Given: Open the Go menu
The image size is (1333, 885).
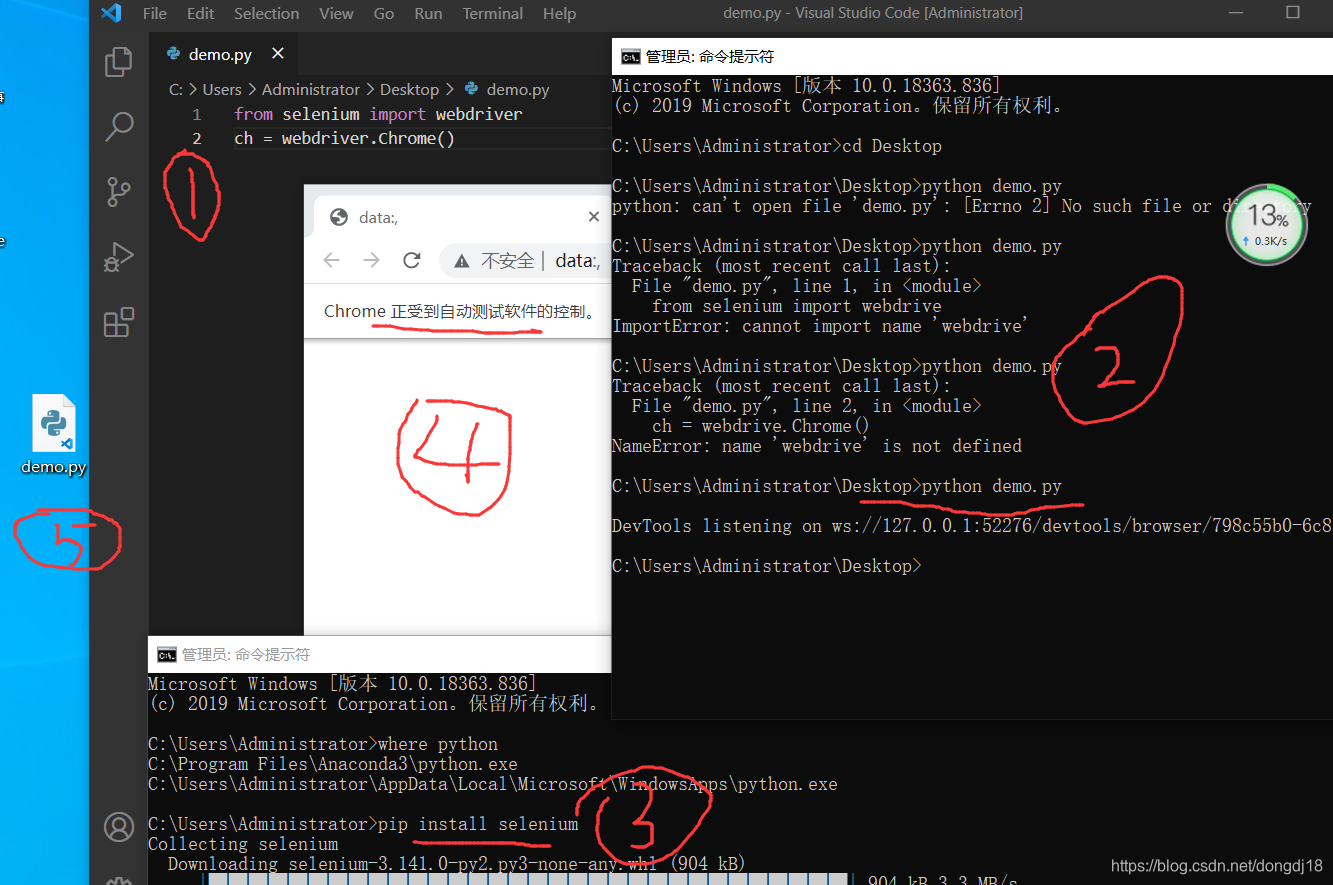Looking at the screenshot, I should click(383, 13).
